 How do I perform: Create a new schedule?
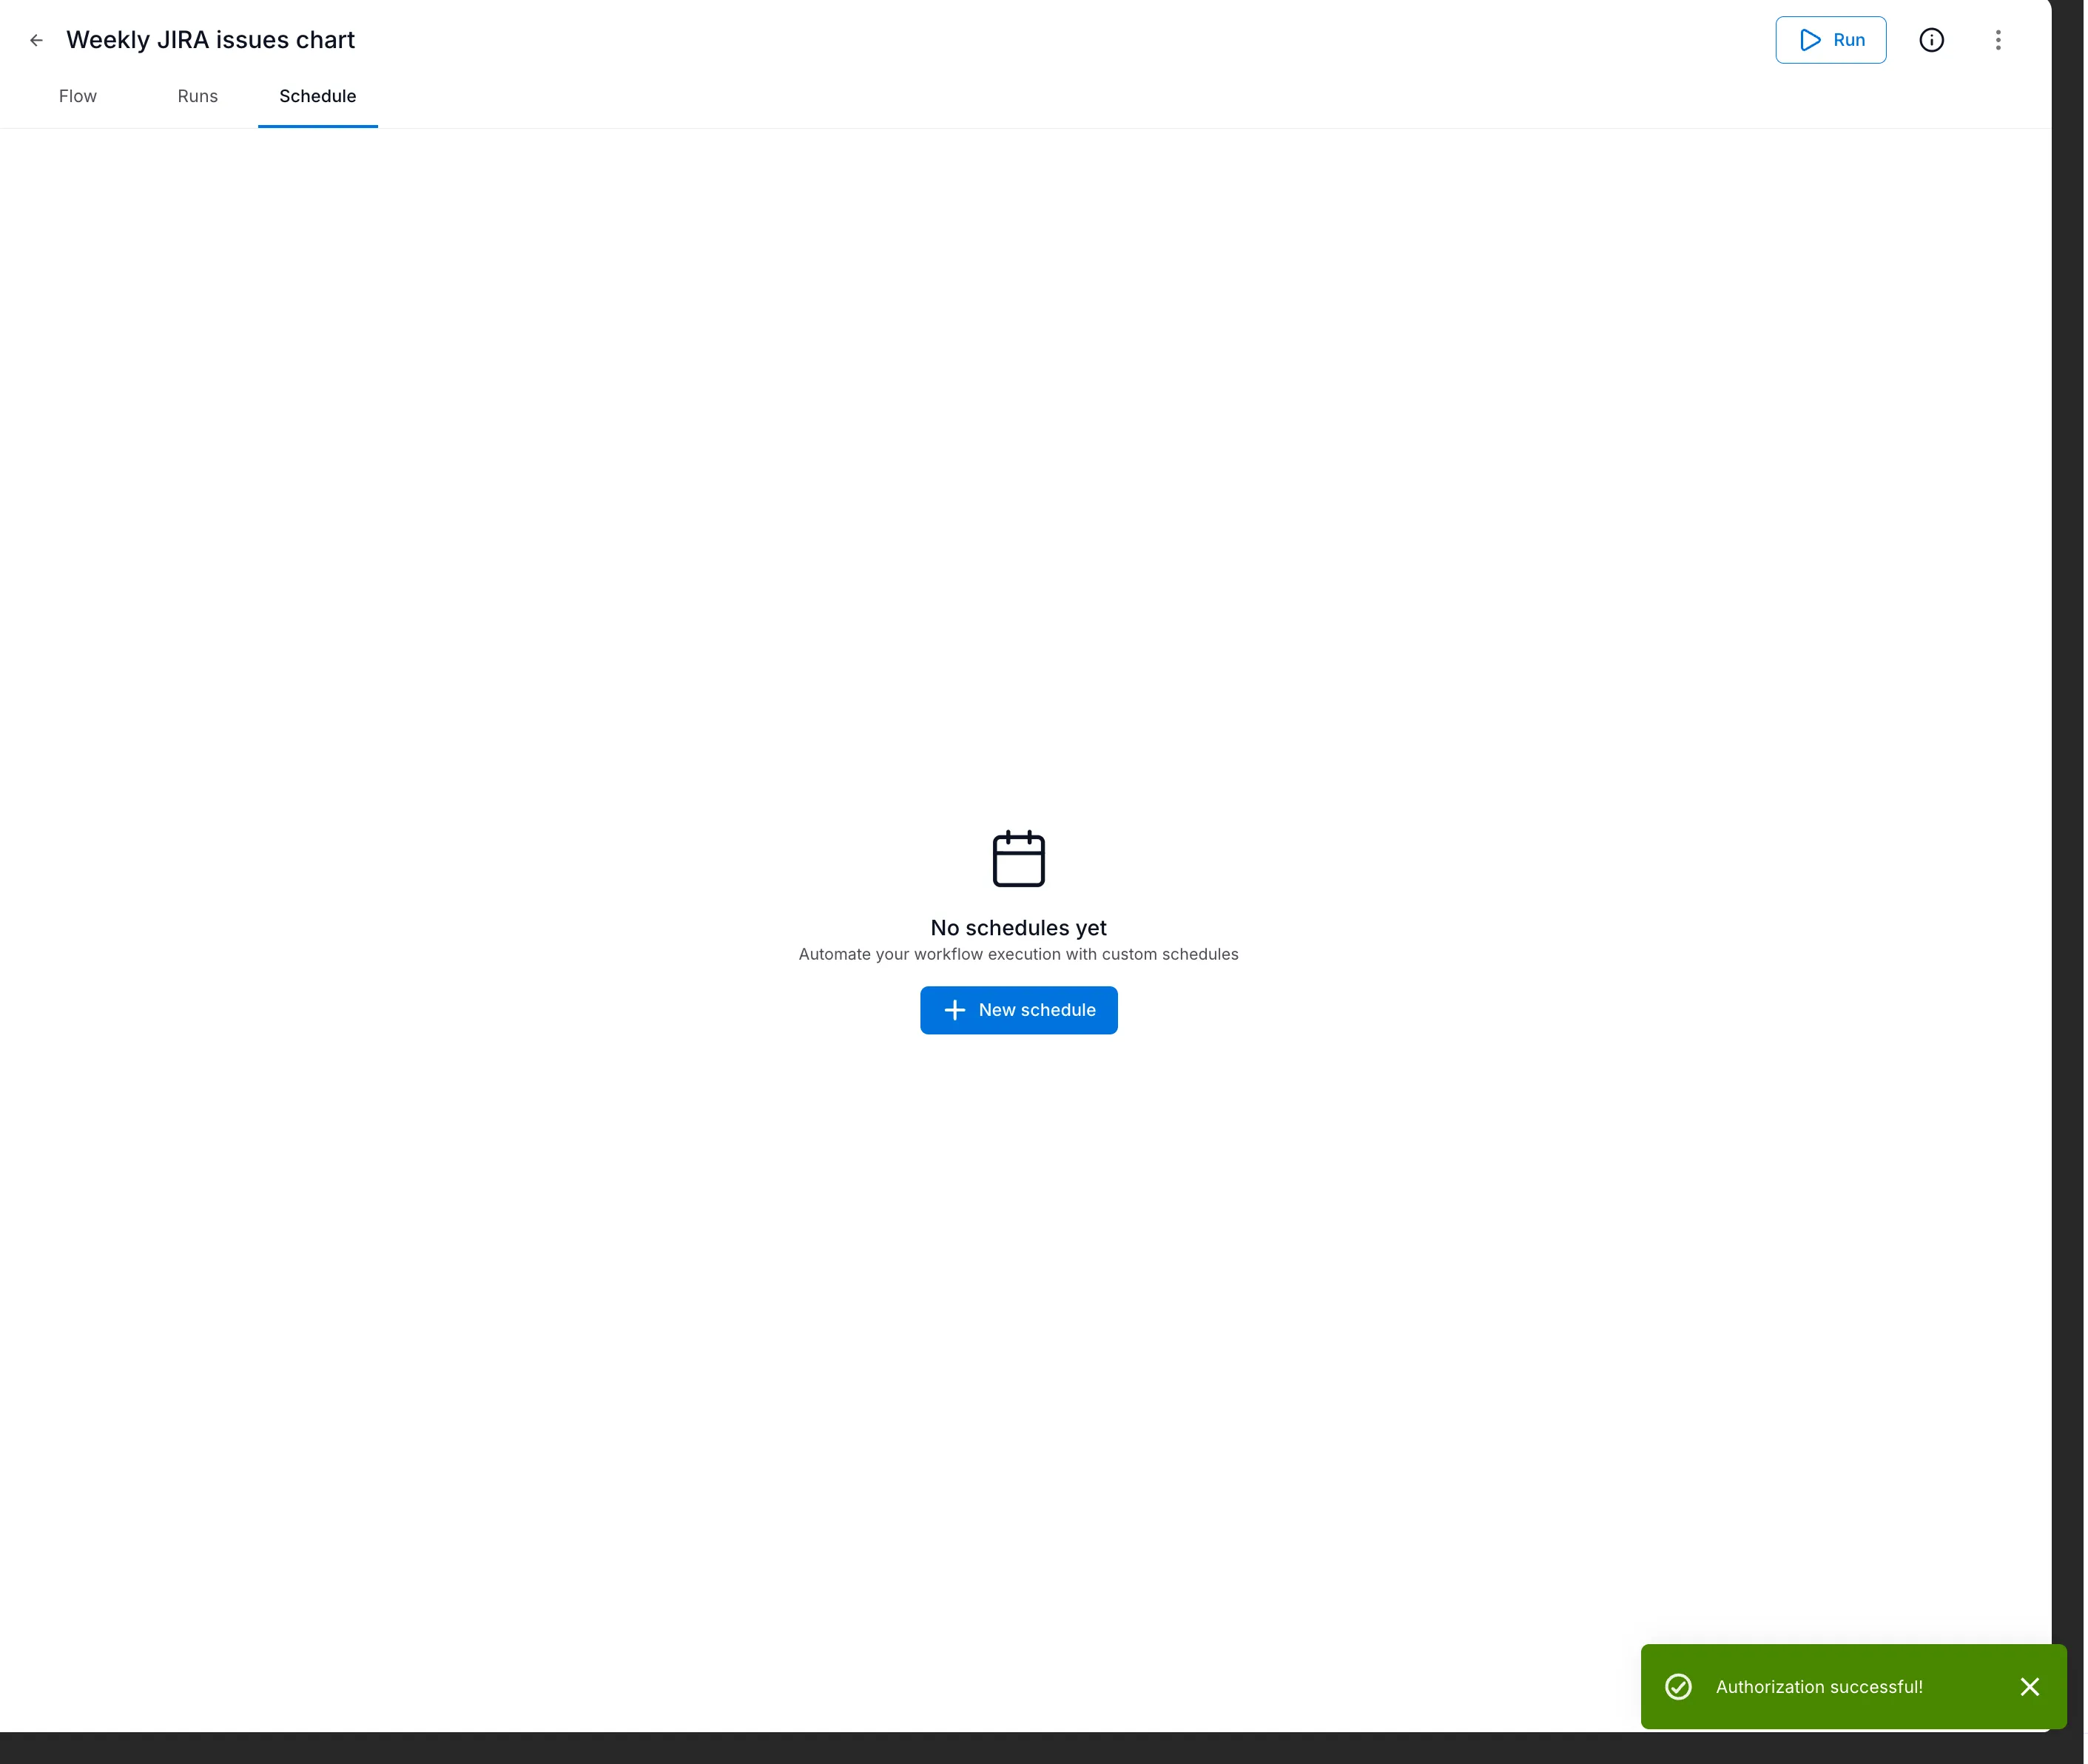coord(1018,1010)
